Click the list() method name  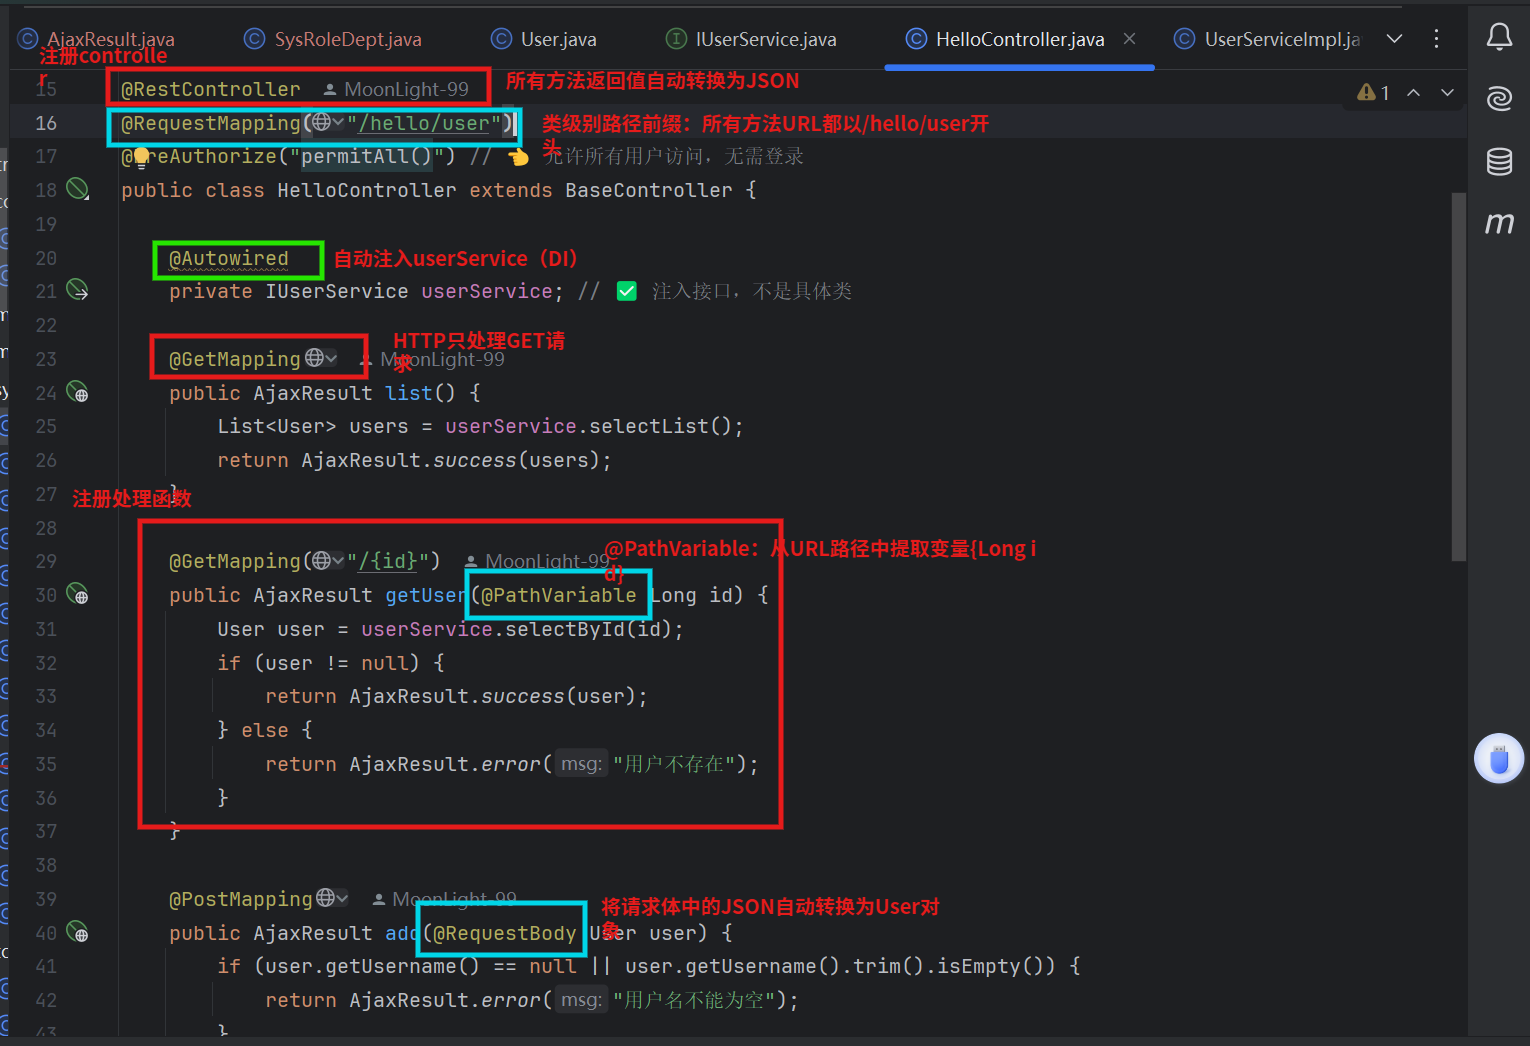coord(409,393)
